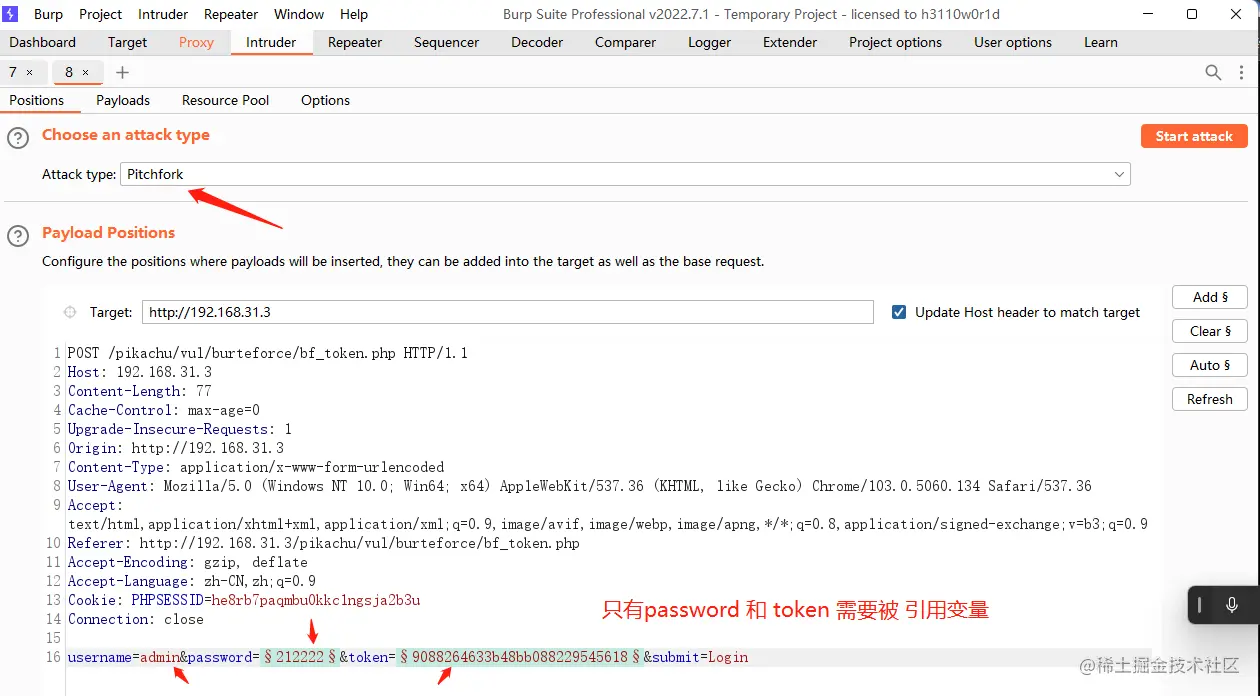The width and height of the screenshot is (1260, 696).
Task: Select Intruder attack tab 8
Action: point(69,72)
